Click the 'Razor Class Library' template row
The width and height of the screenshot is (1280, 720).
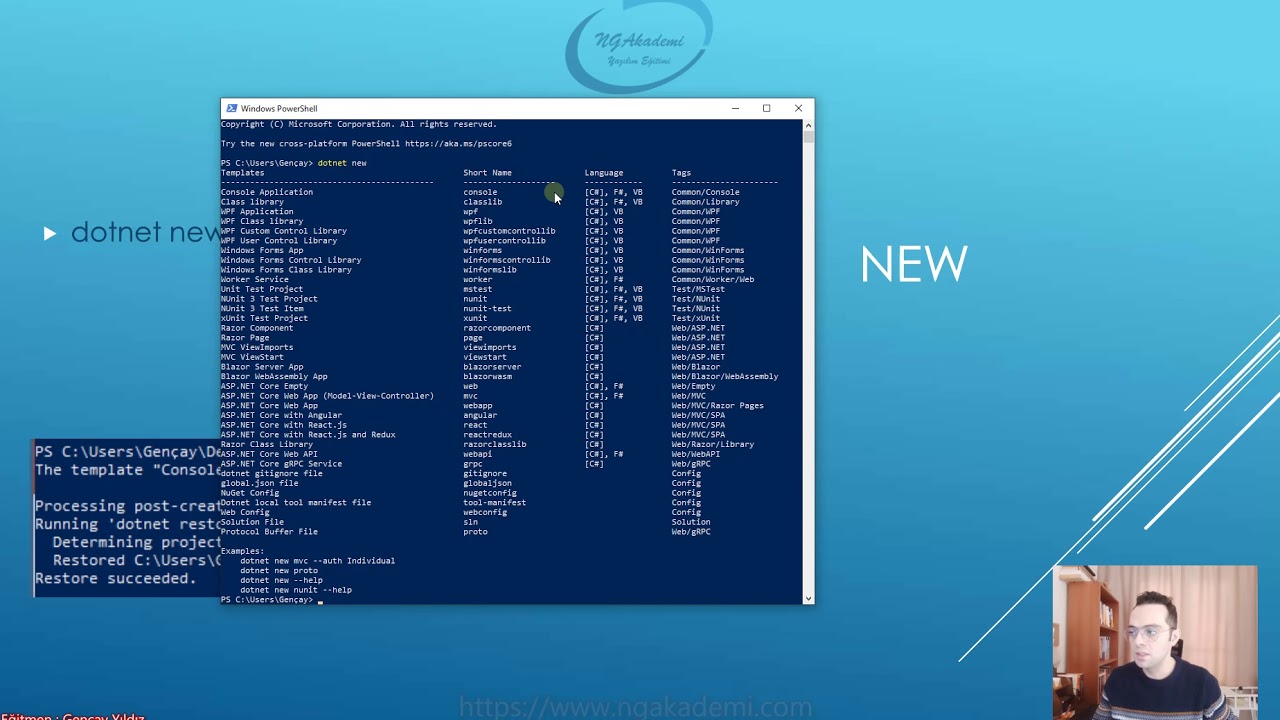[499, 444]
